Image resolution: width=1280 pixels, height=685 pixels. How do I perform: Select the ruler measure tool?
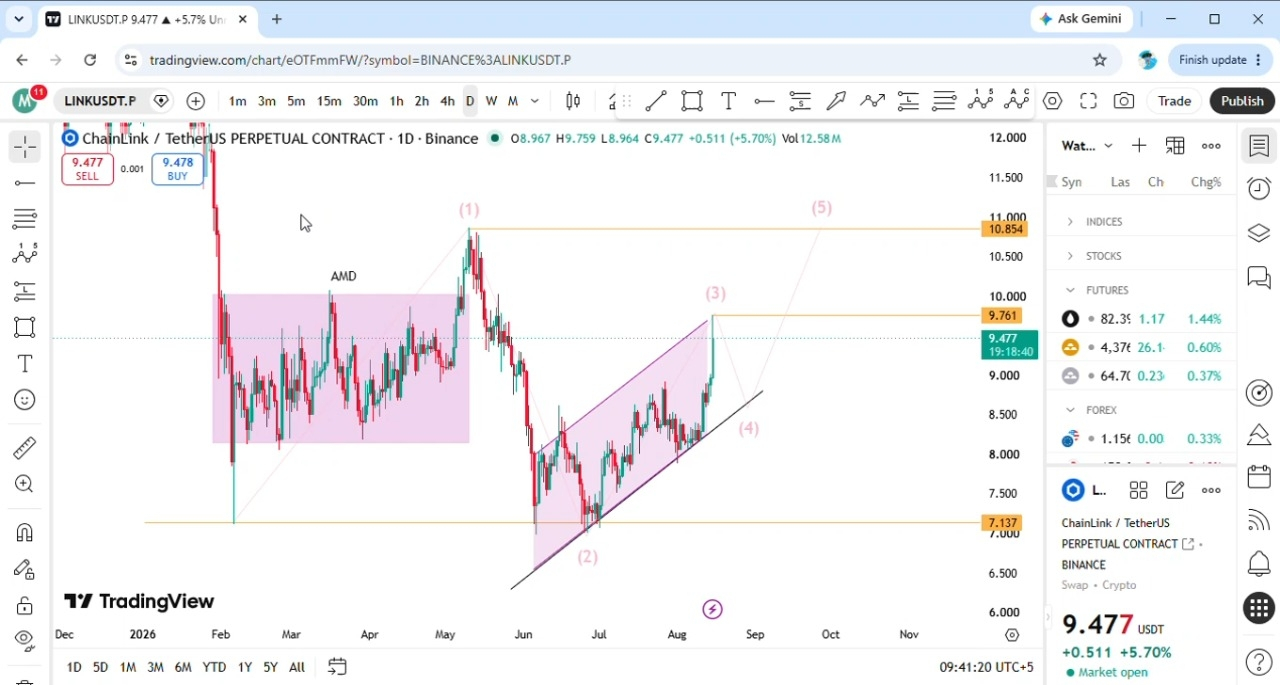25,448
